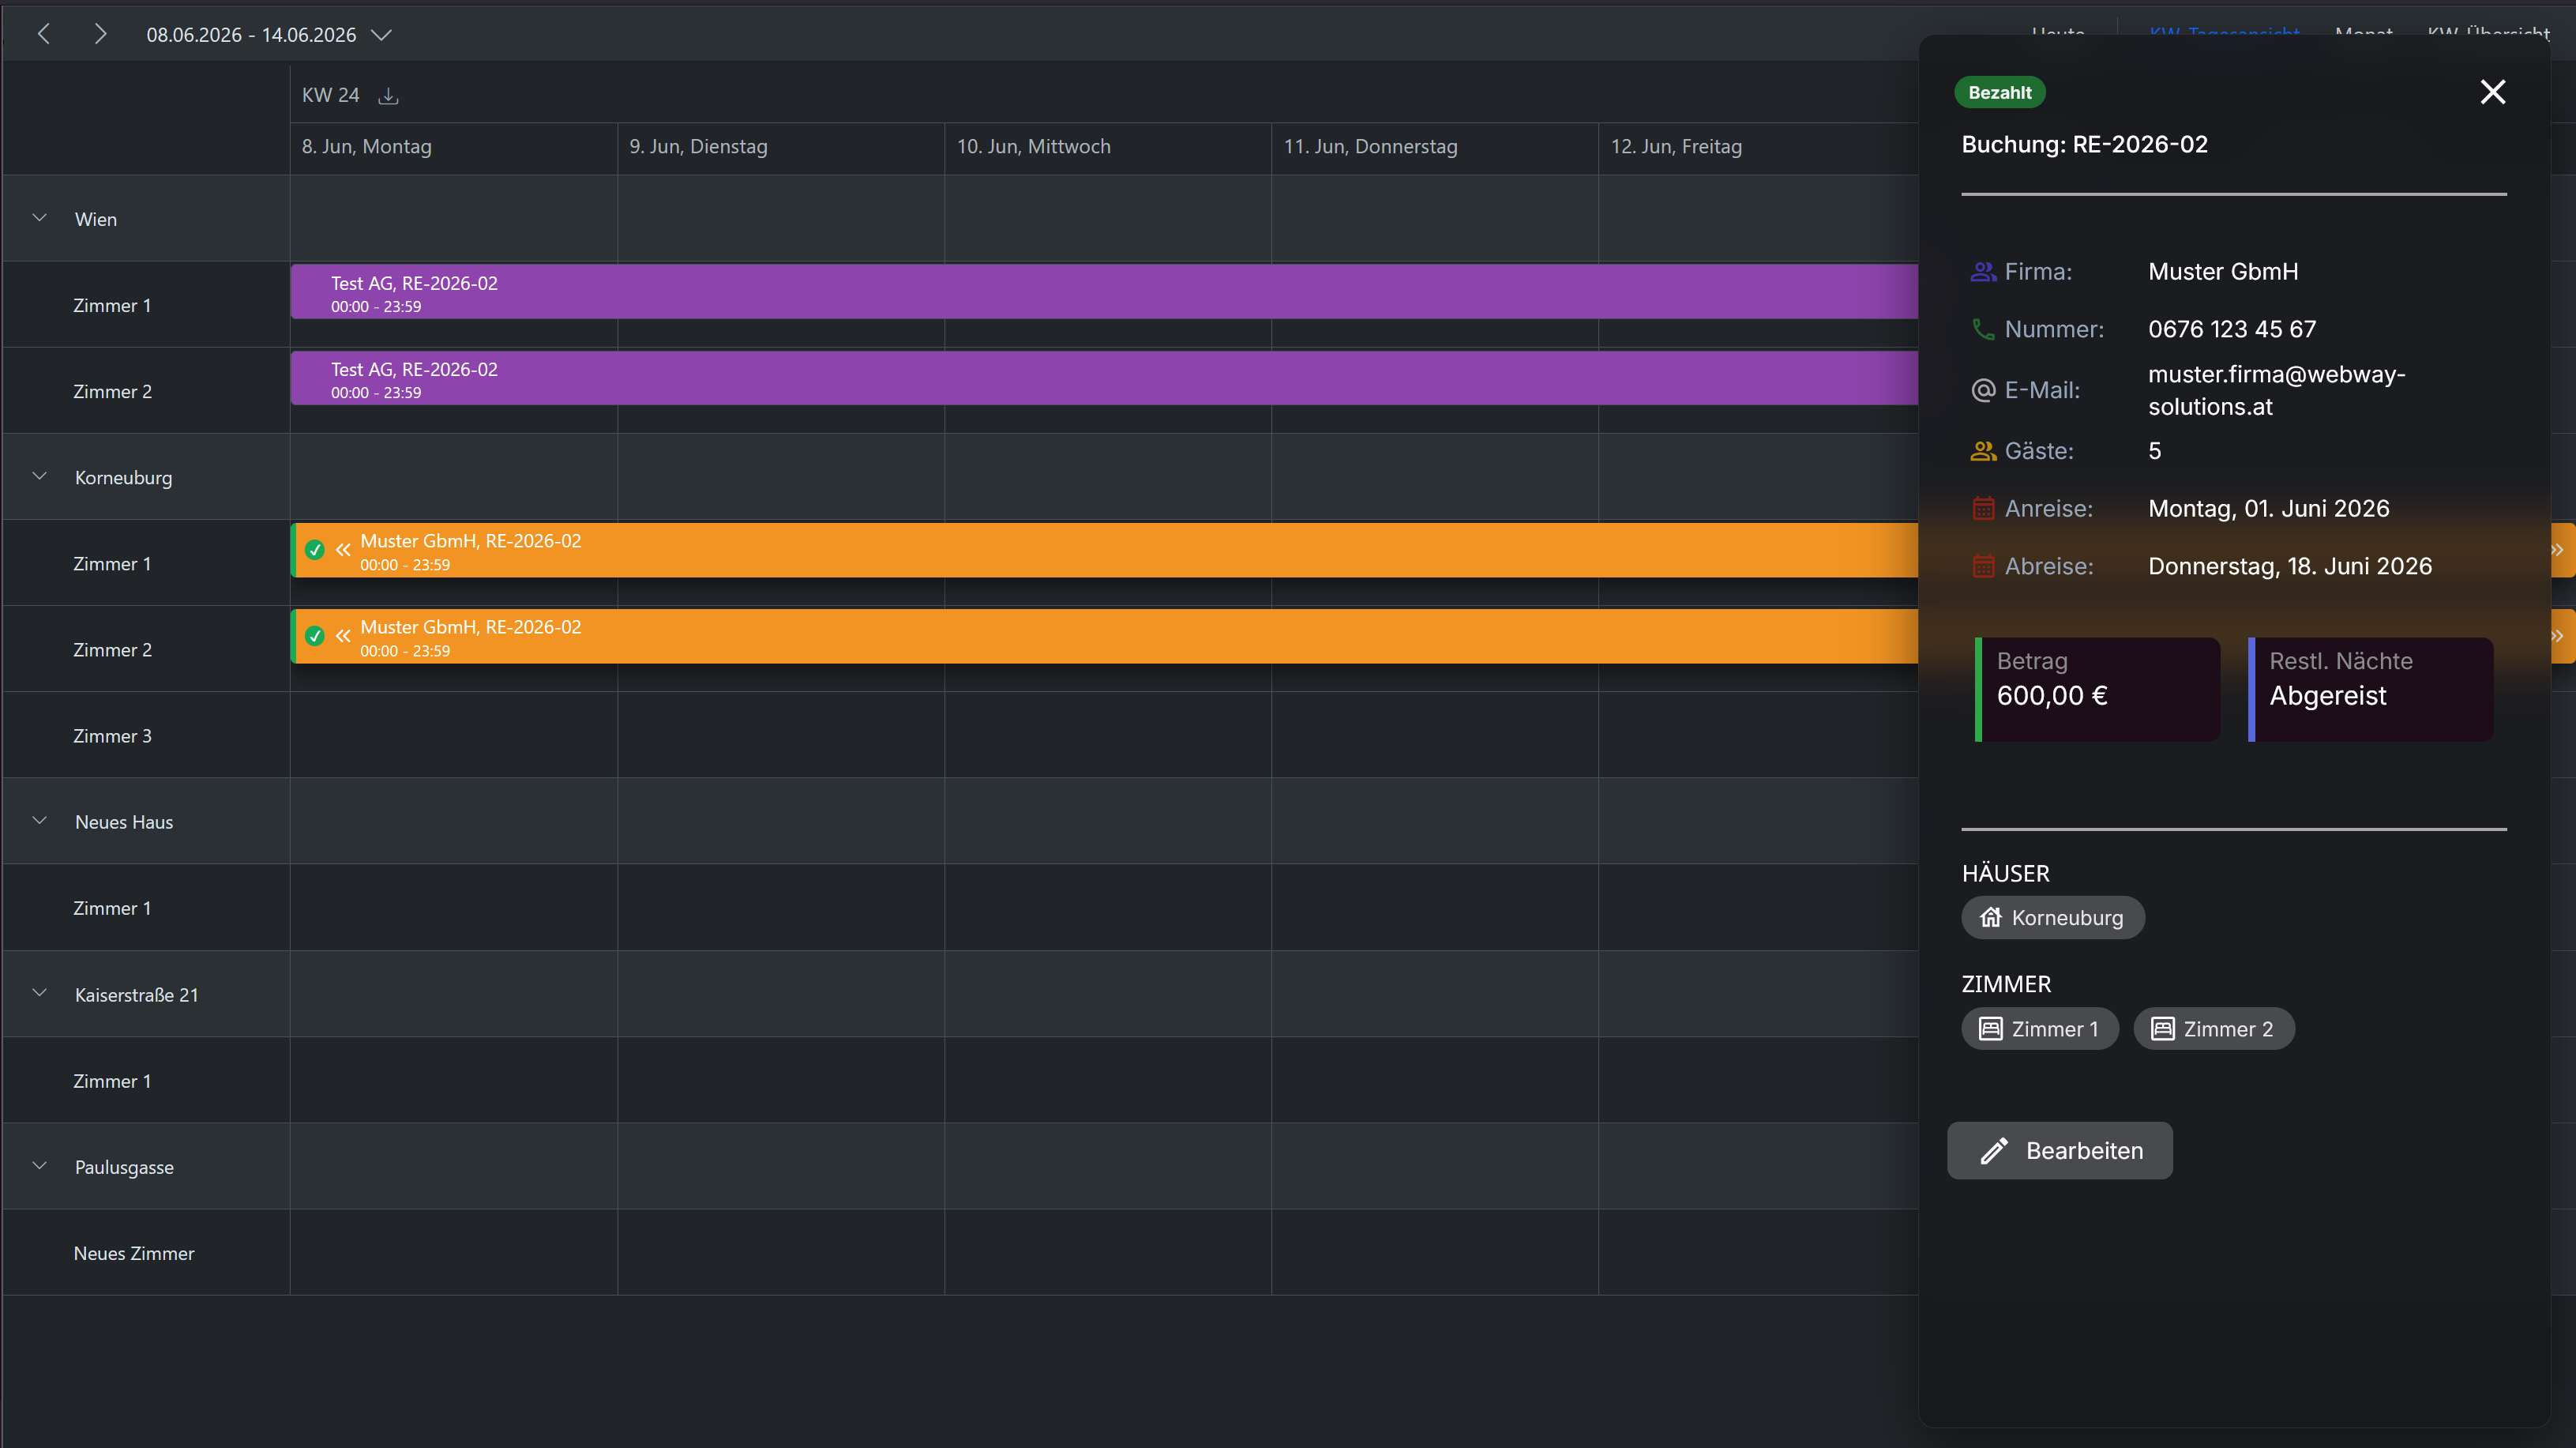Click the Bezahlt status badge
Image resolution: width=2576 pixels, height=1448 pixels.
click(2000, 92)
